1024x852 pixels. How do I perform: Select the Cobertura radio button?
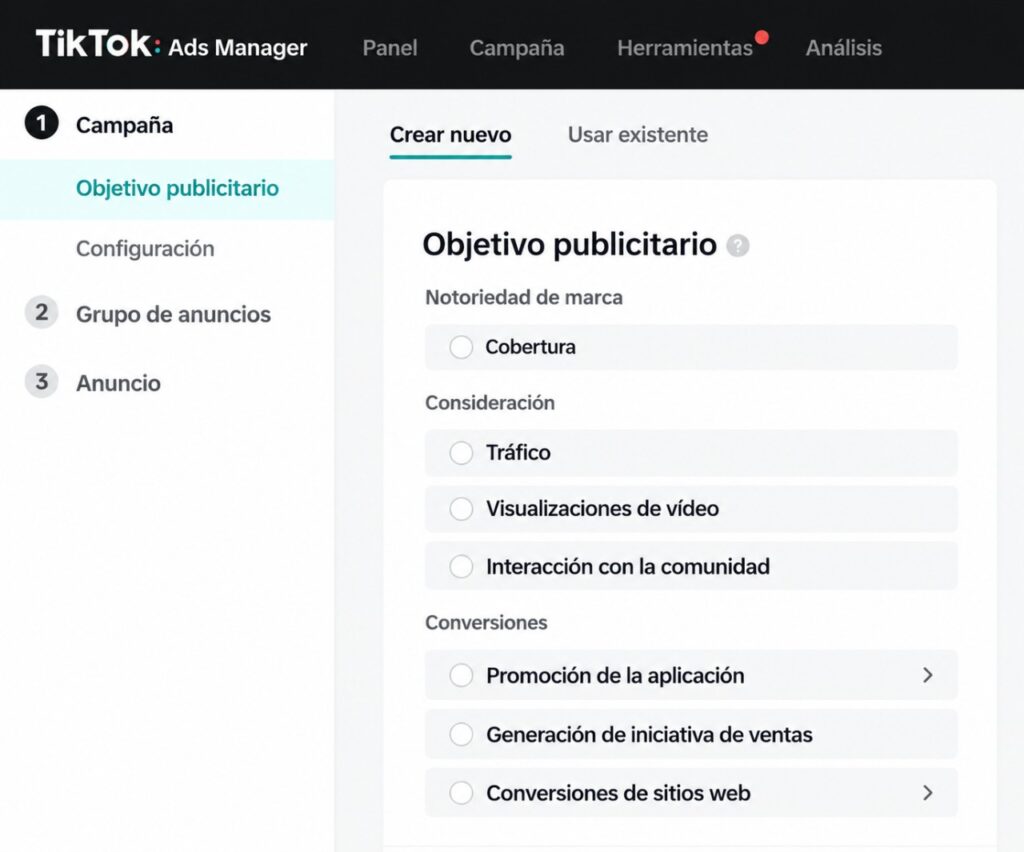(x=461, y=347)
